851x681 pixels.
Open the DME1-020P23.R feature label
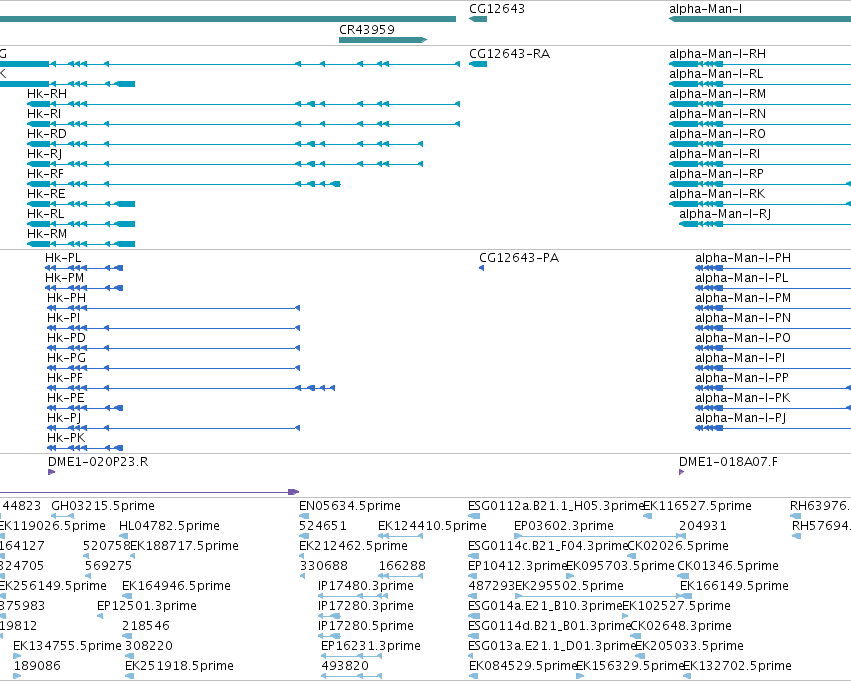(98, 462)
